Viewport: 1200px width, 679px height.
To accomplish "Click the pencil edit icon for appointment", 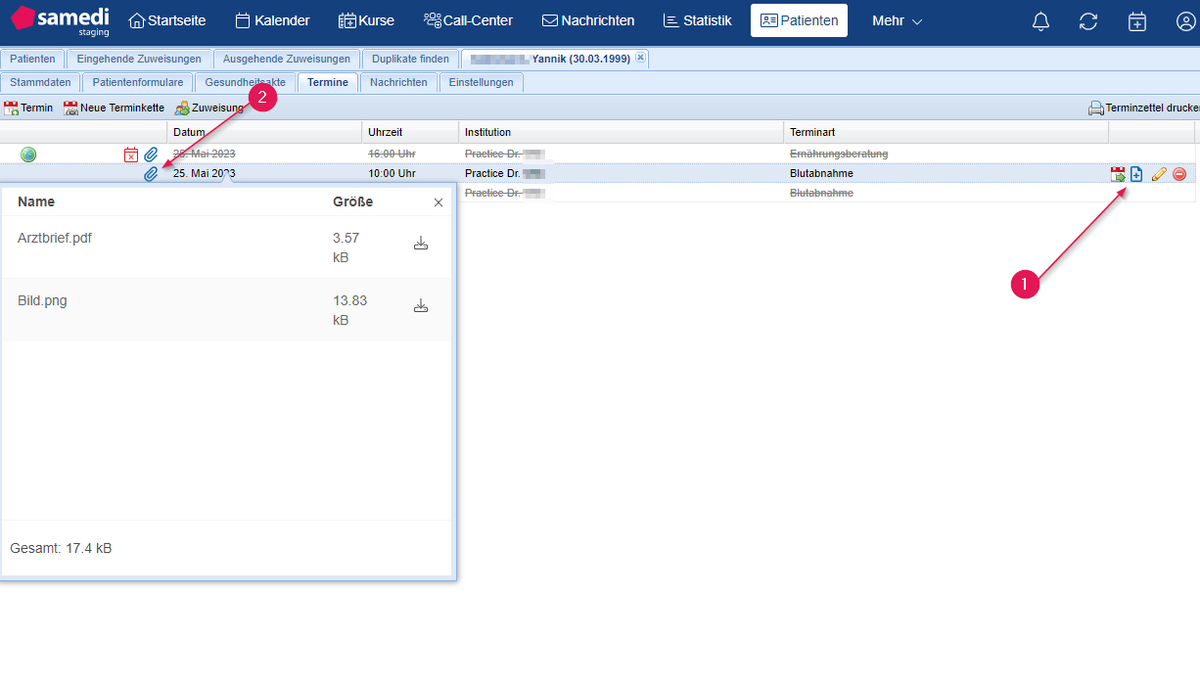I will pos(1159,174).
